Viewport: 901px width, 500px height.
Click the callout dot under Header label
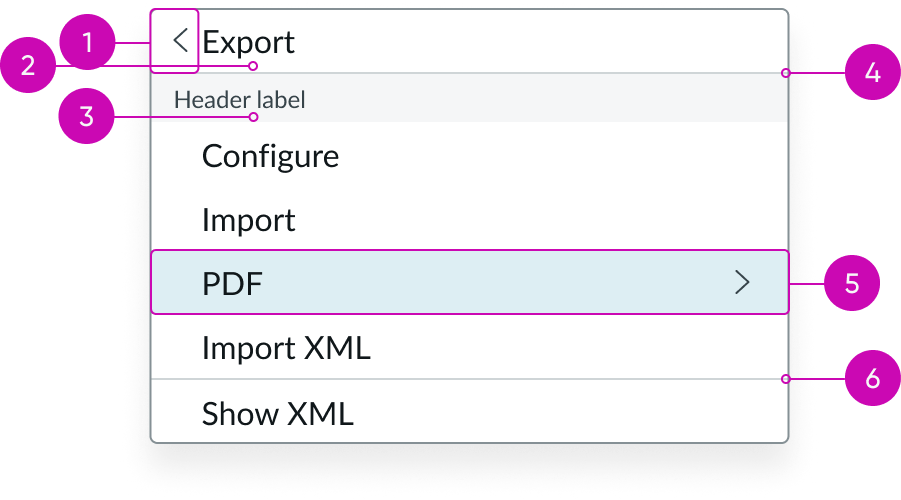[253, 117]
